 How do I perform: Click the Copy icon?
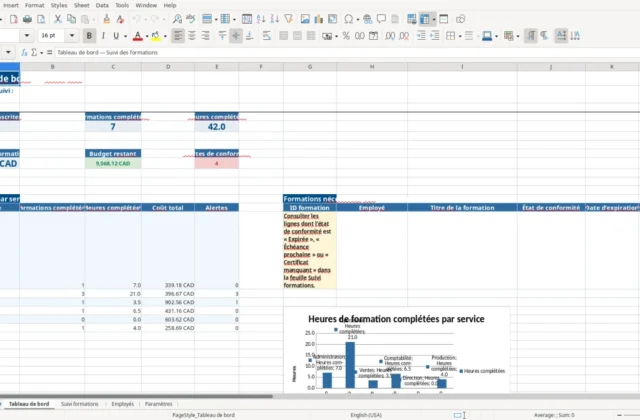[x=71, y=19]
